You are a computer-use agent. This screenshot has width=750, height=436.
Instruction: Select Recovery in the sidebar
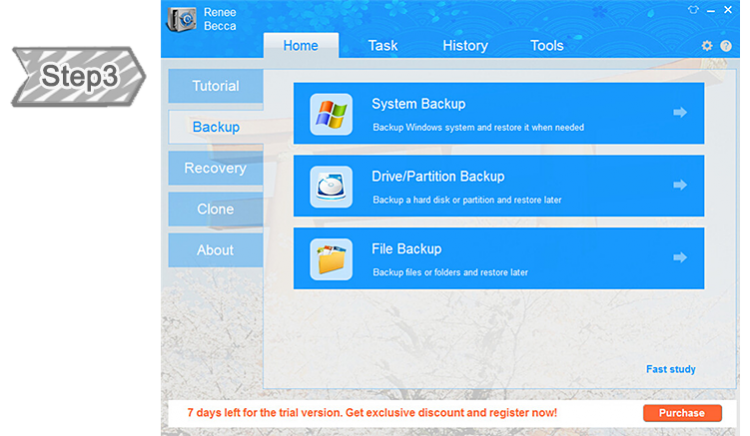[x=215, y=168]
